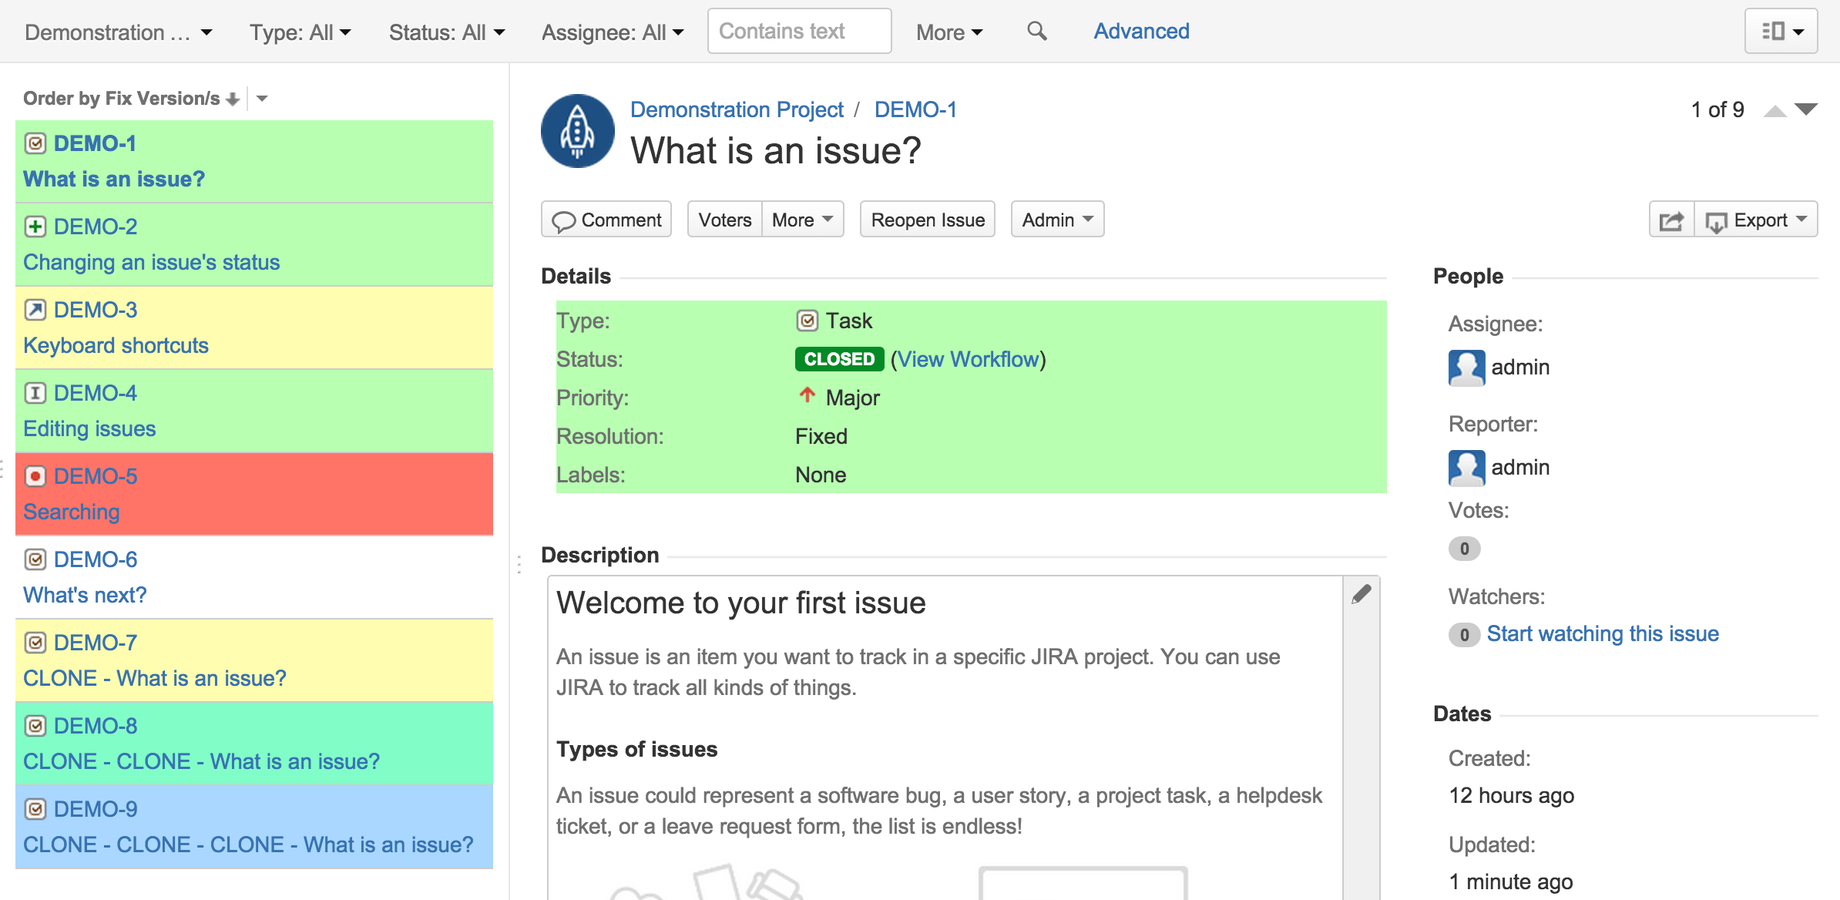
Task: Click the DEMO-8 task icon
Action: tap(35, 725)
